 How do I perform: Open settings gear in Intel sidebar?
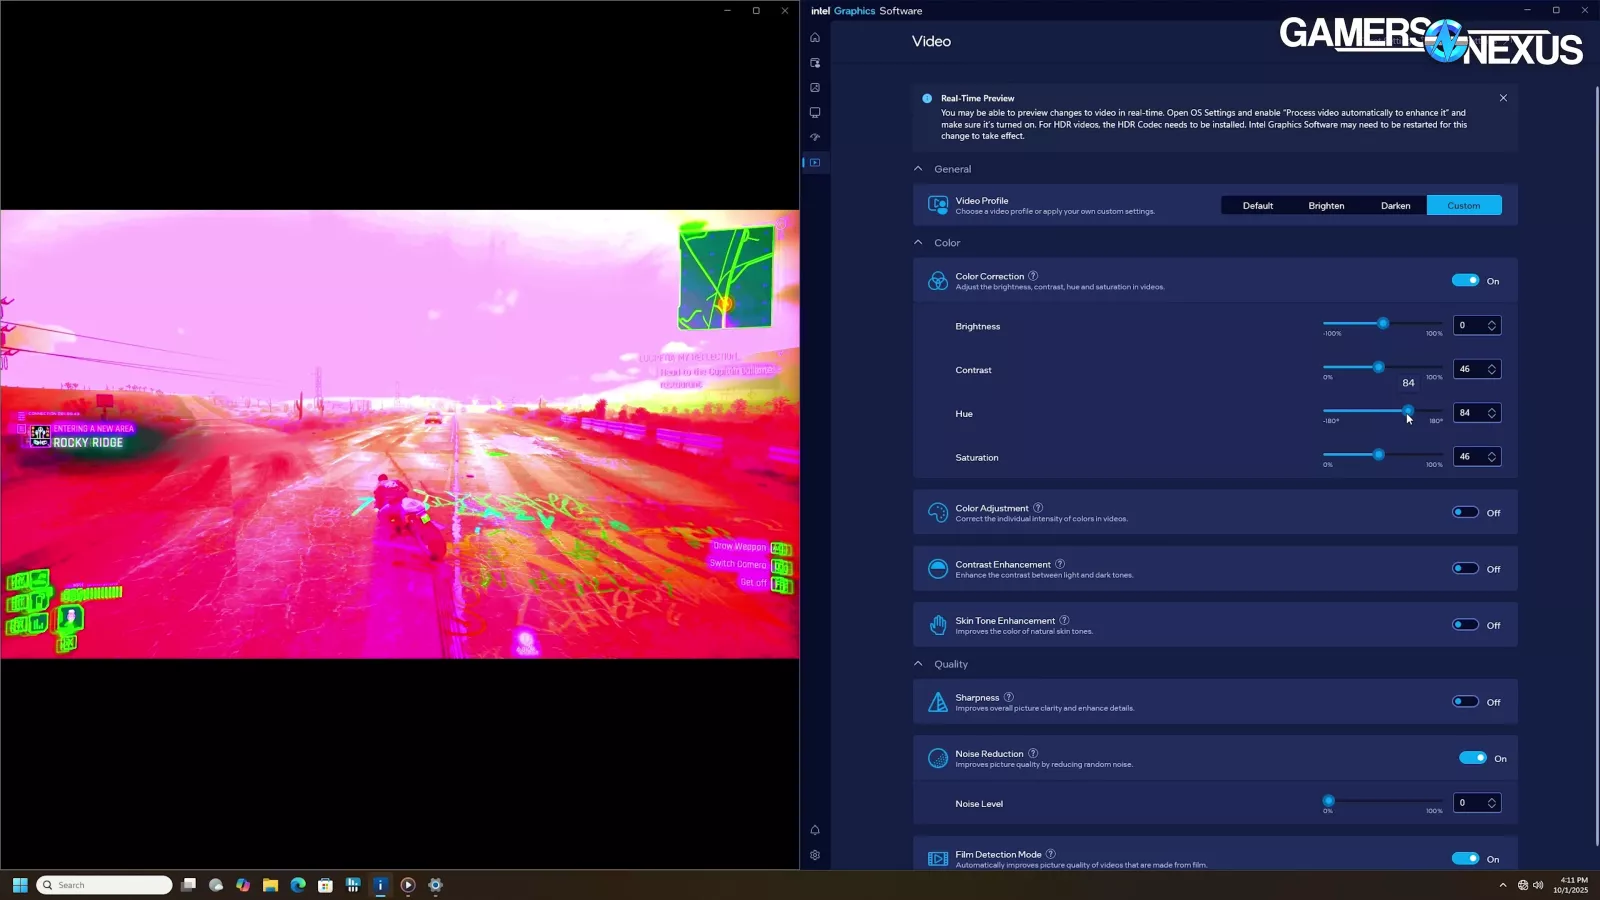tap(815, 856)
